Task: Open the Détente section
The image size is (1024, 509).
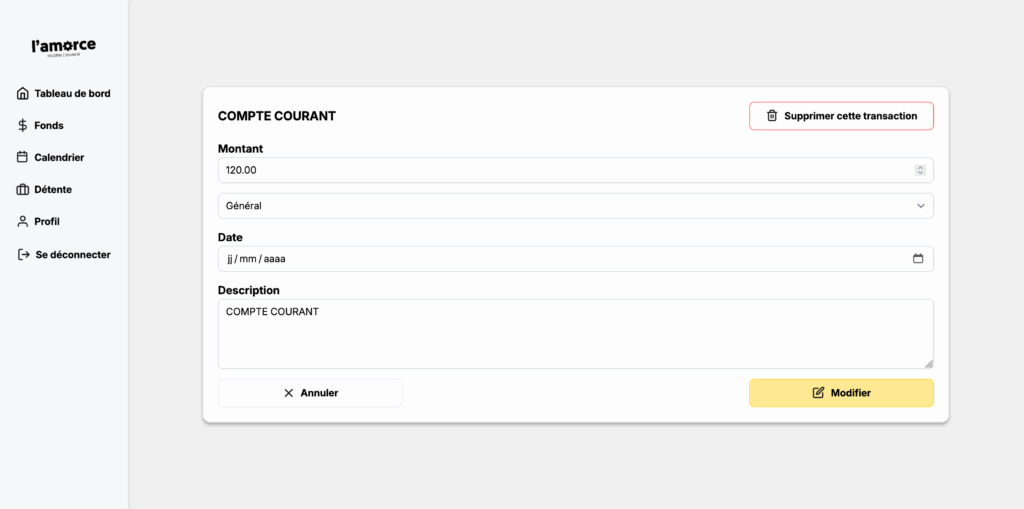Action: 53,190
